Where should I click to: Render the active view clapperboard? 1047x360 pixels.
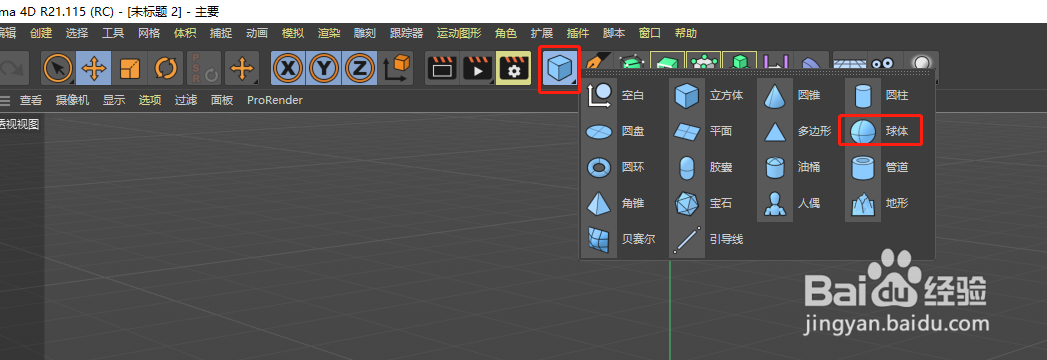coord(441,68)
